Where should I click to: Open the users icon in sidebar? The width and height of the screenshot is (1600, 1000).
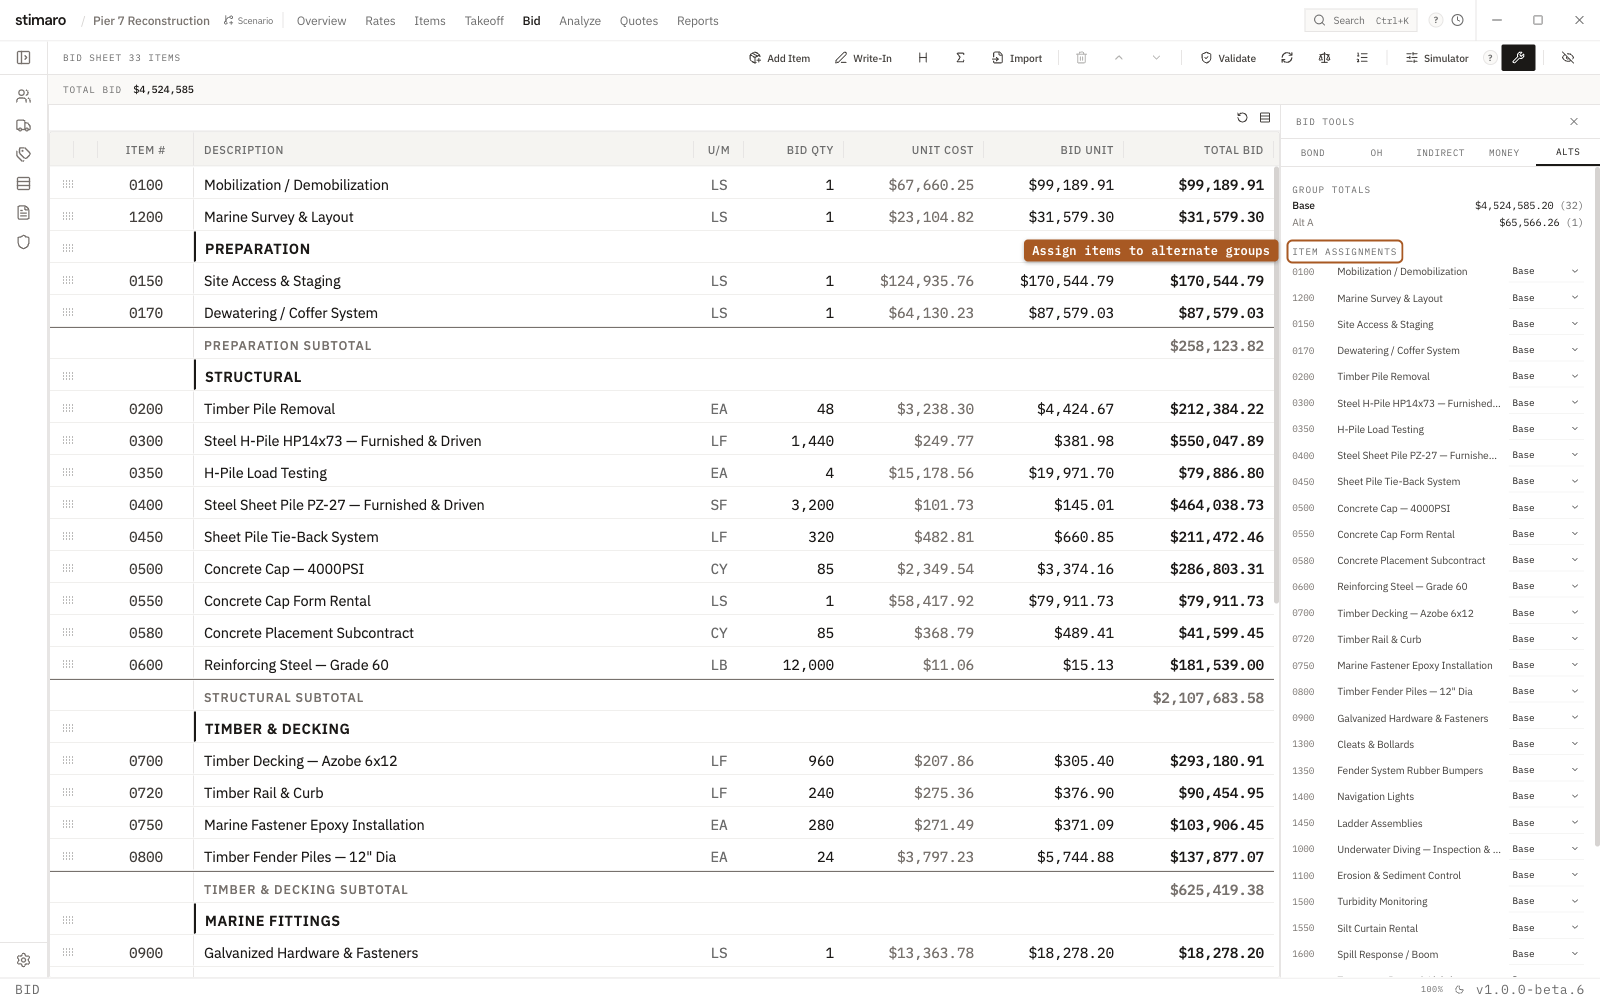click(x=24, y=96)
